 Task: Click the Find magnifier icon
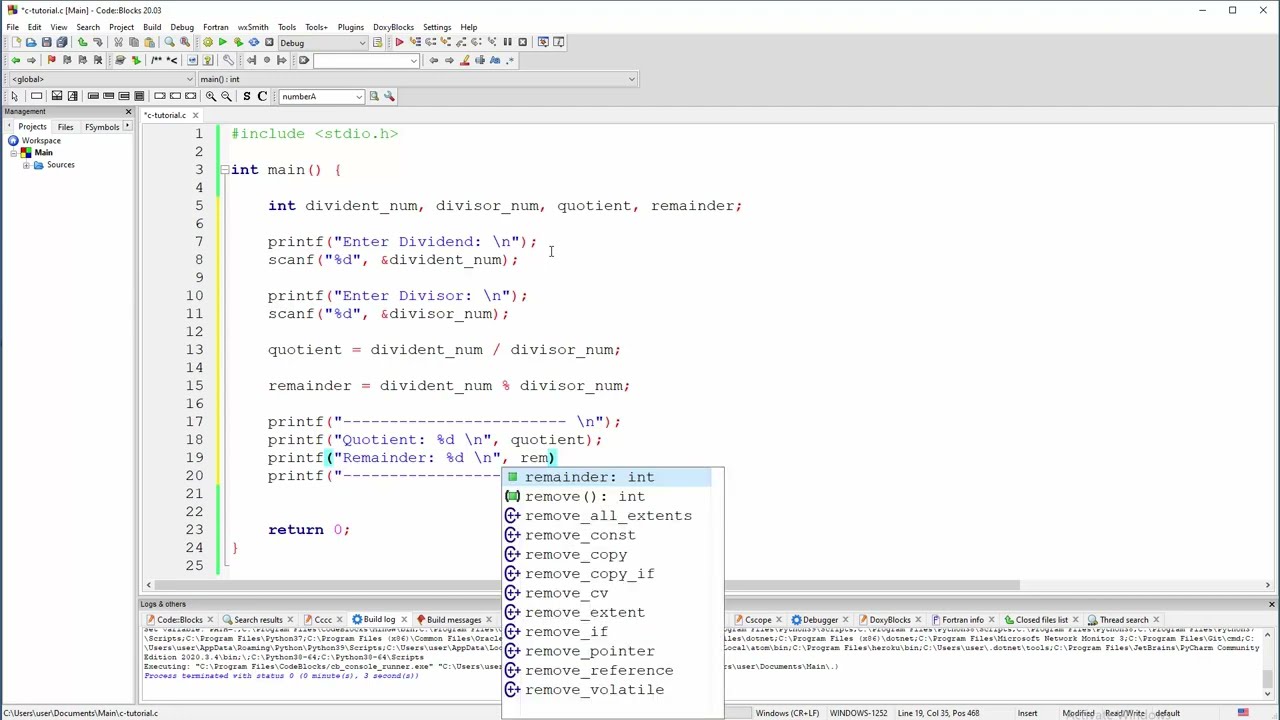(169, 42)
